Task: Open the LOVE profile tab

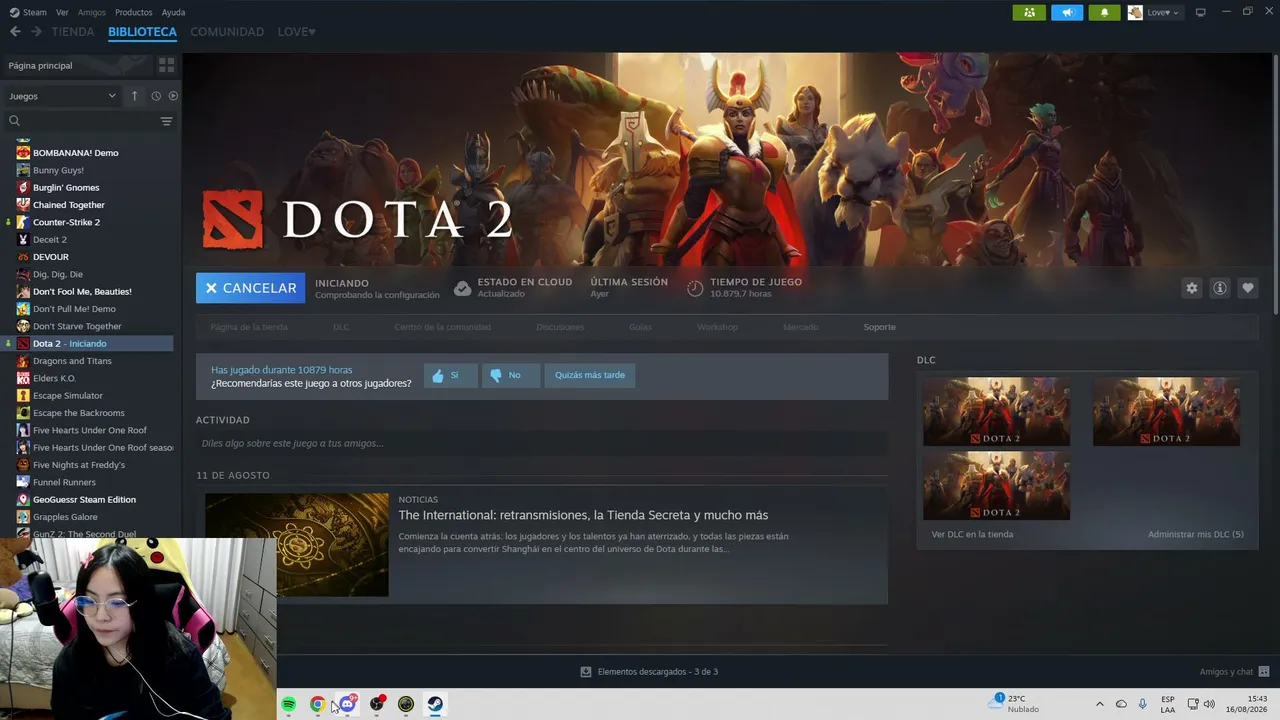Action: point(296,32)
